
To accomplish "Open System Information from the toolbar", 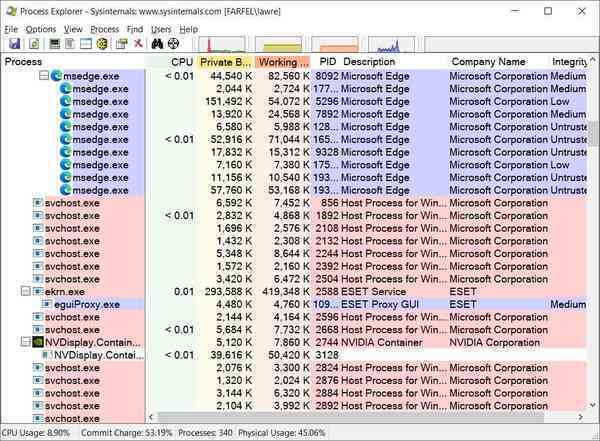I will pos(53,45).
